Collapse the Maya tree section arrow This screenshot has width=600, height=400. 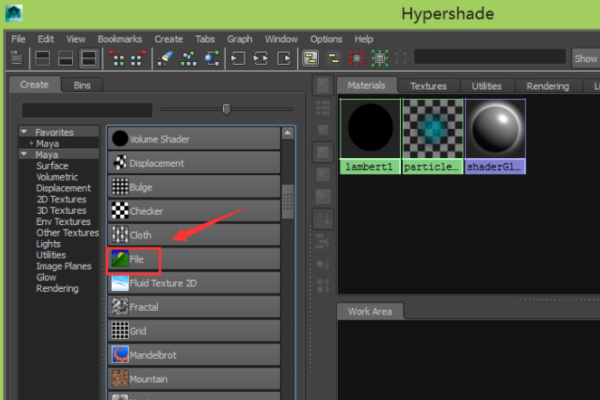point(24,154)
